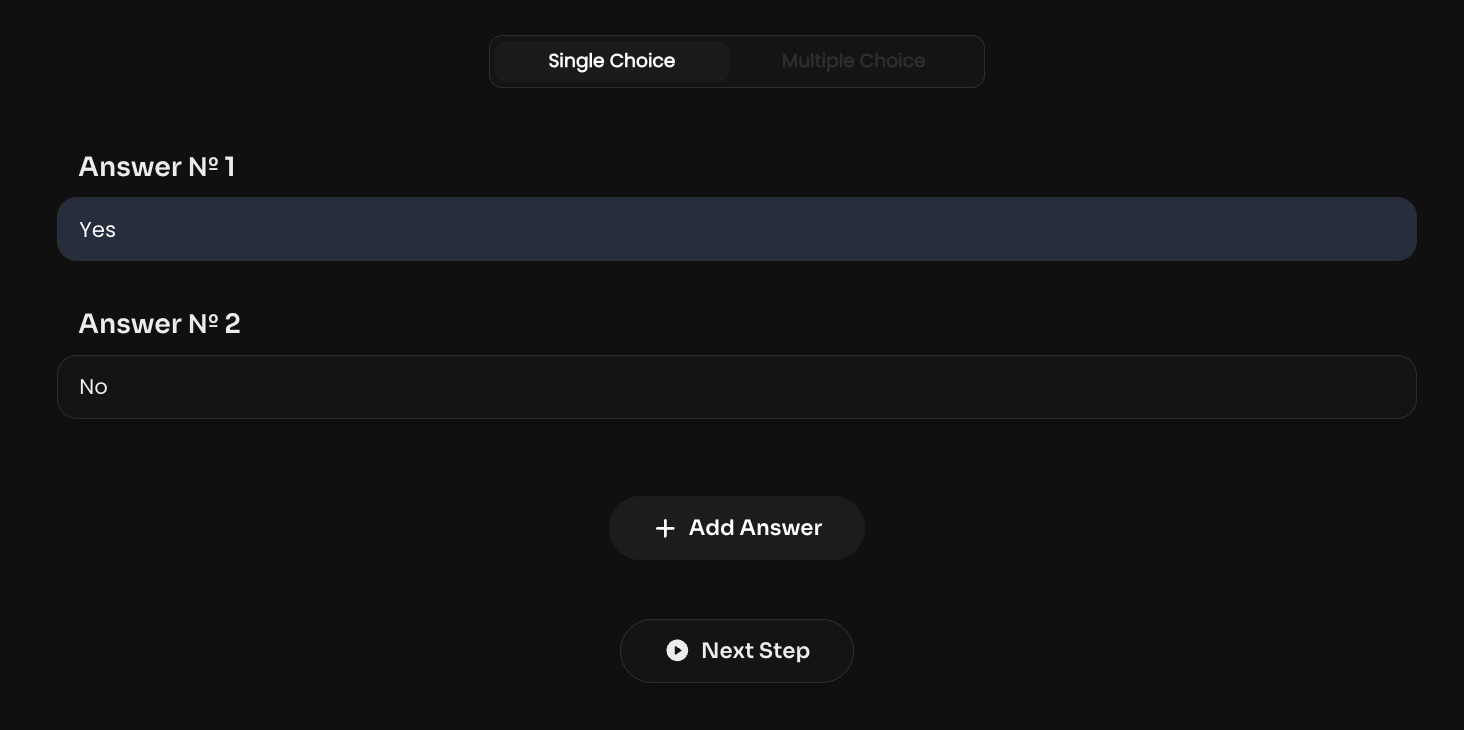Select the No answer row
The image size is (1464, 730).
pos(737,387)
